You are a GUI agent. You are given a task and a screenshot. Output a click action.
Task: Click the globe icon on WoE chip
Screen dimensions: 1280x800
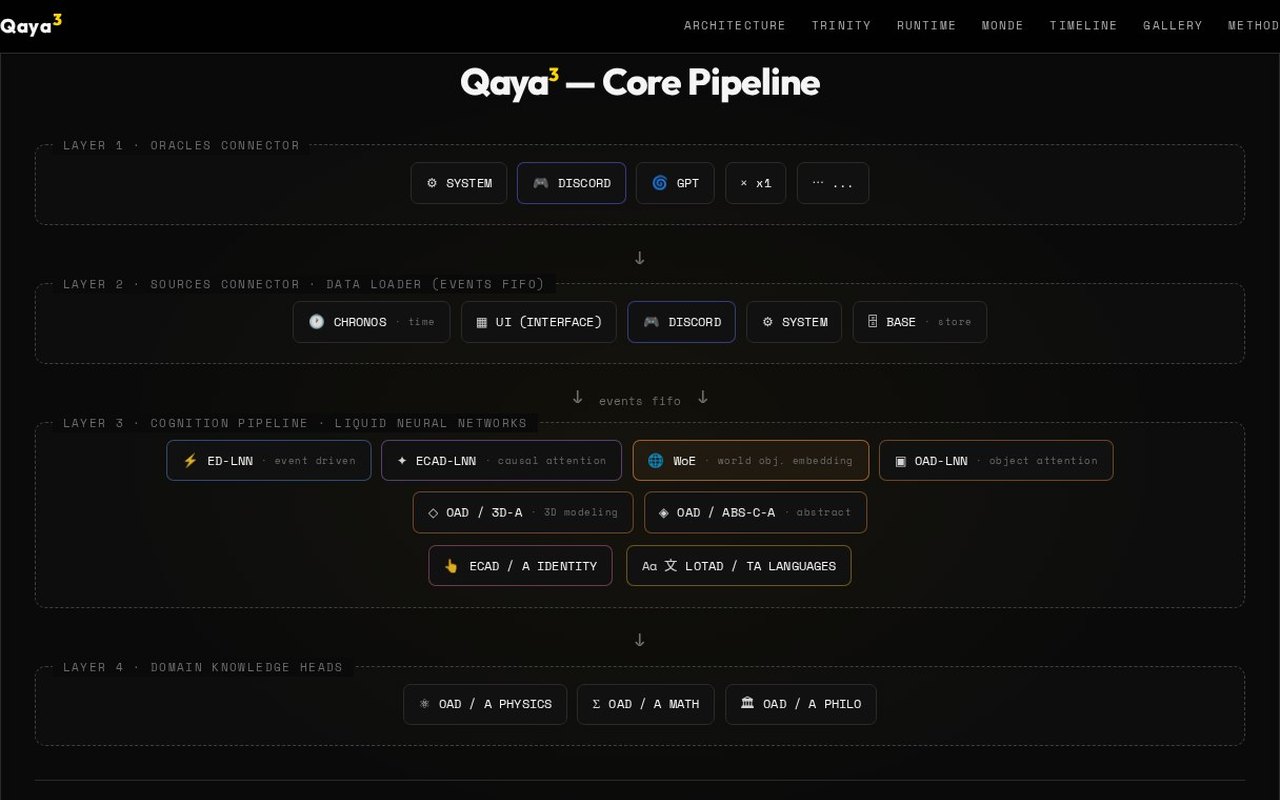click(656, 461)
